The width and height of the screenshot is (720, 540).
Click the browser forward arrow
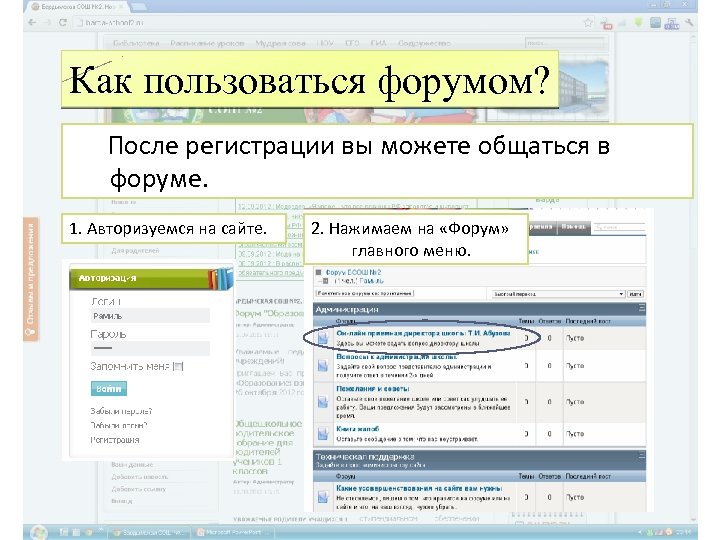point(47,22)
